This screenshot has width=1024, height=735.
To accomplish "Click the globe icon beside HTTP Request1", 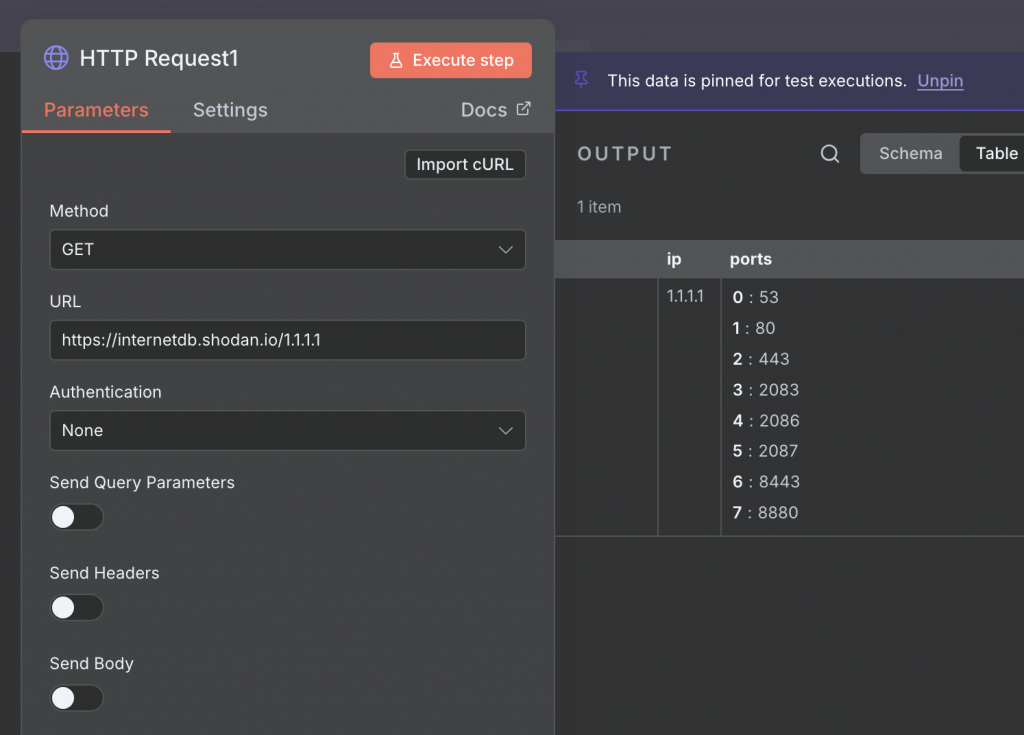I will pos(56,58).
